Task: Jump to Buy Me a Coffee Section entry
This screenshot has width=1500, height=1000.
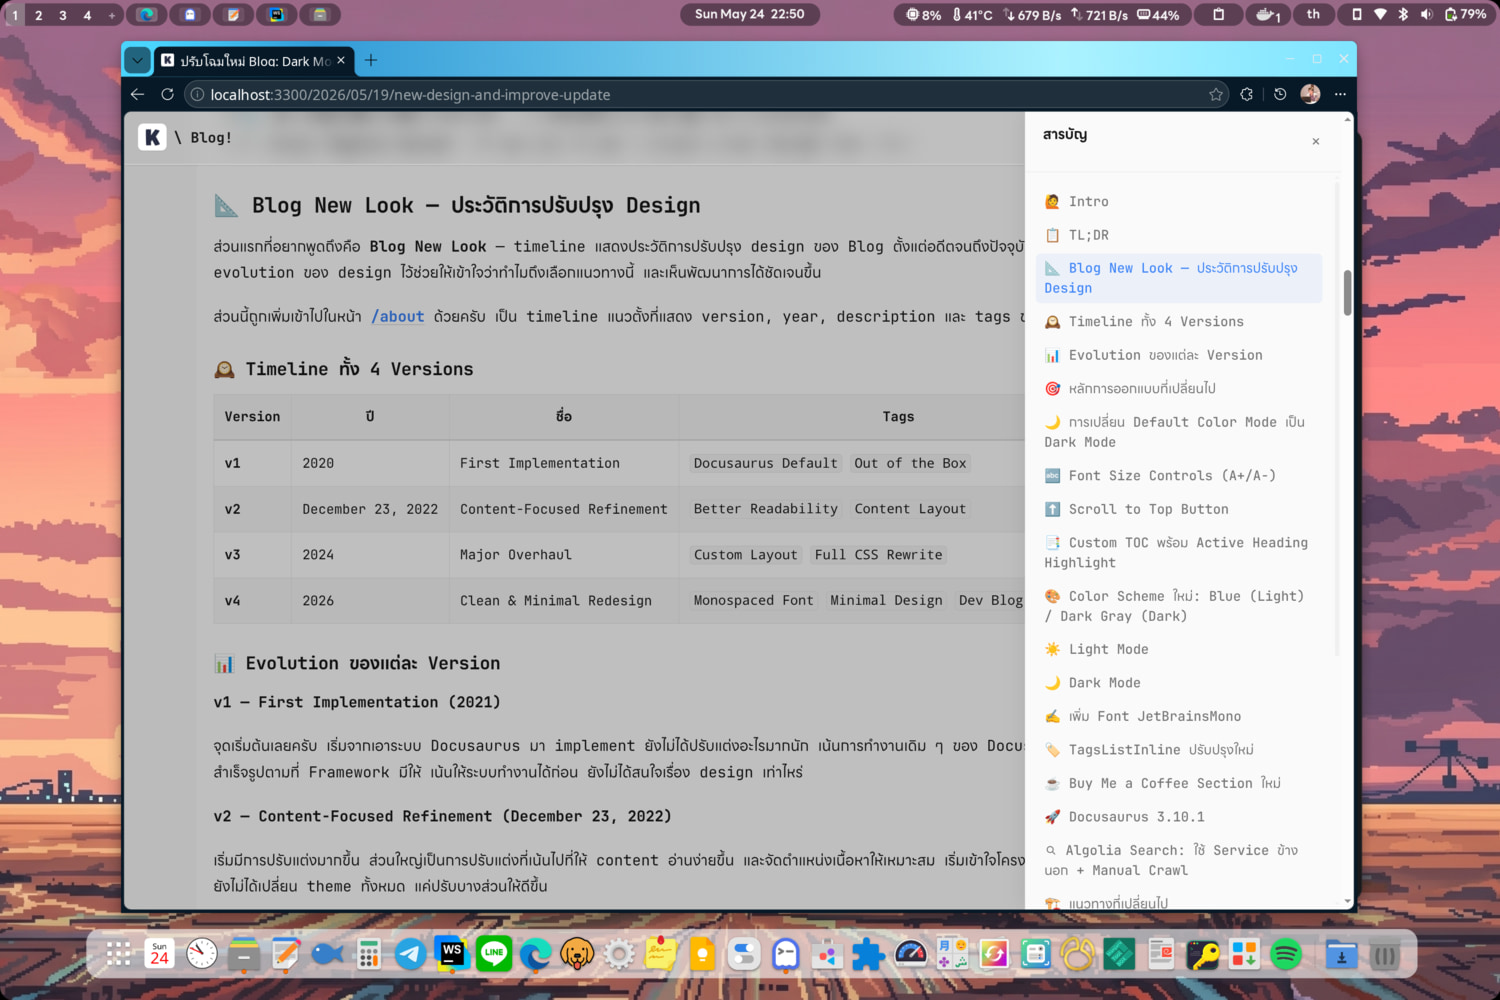Action: [x=1180, y=783]
